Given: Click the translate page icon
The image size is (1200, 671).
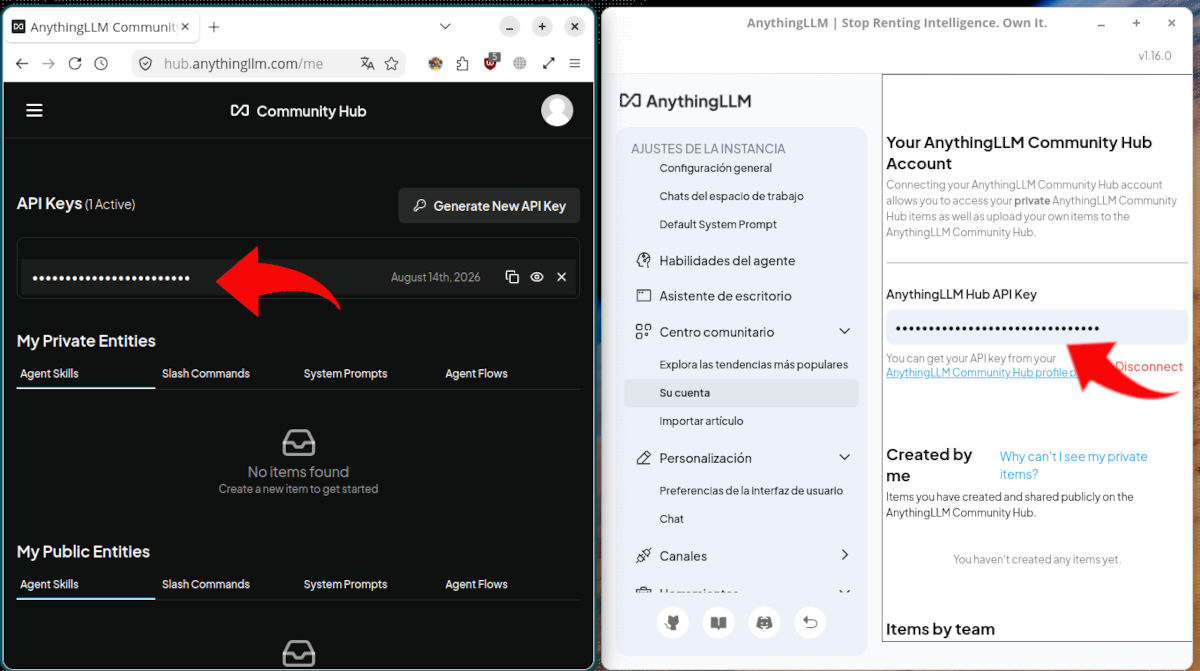Looking at the screenshot, I should point(367,63).
